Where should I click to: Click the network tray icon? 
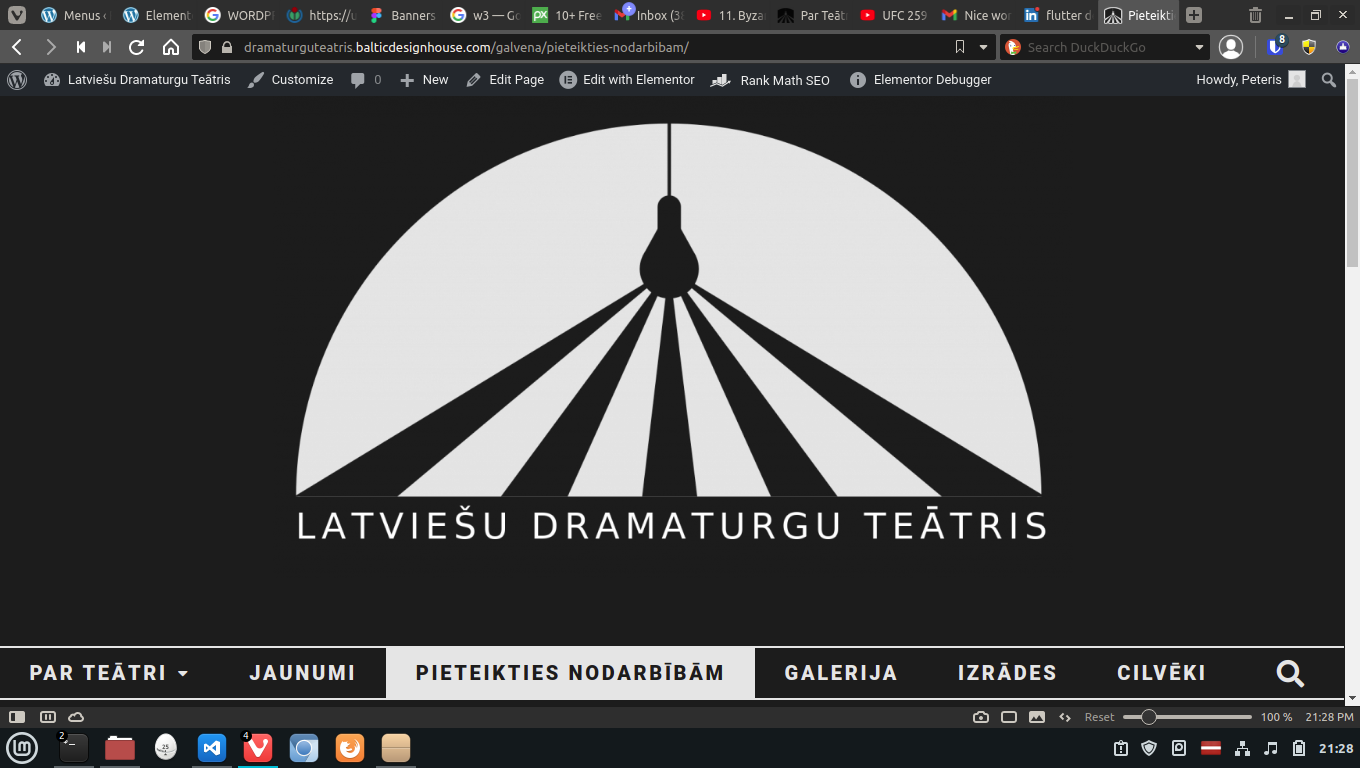(x=1242, y=748)
